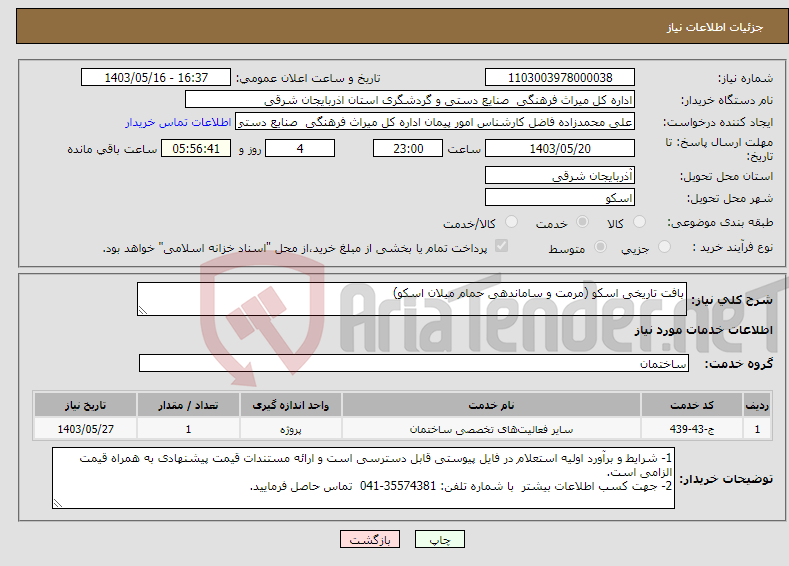Click the چاپ print button
Image resolution: width=789 pixels, height=566 pixels.
point(440,539)
